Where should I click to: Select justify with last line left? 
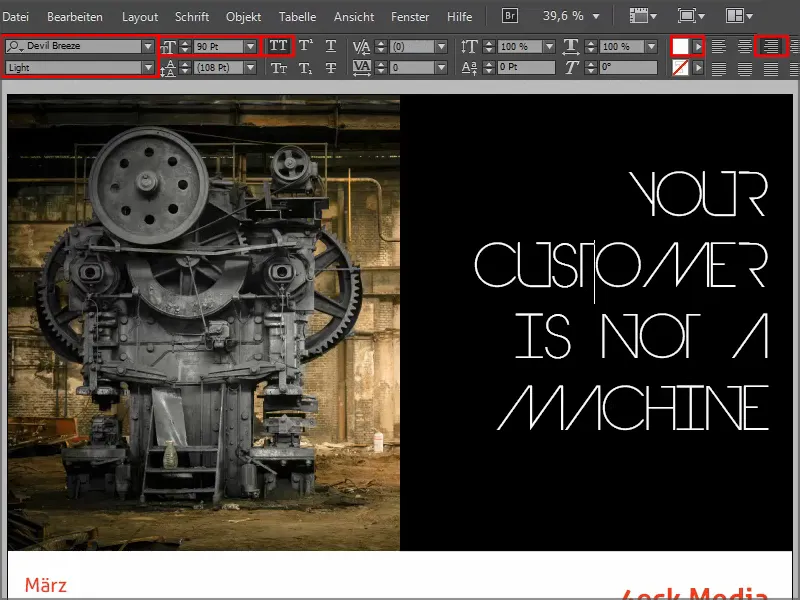point(718,68)
